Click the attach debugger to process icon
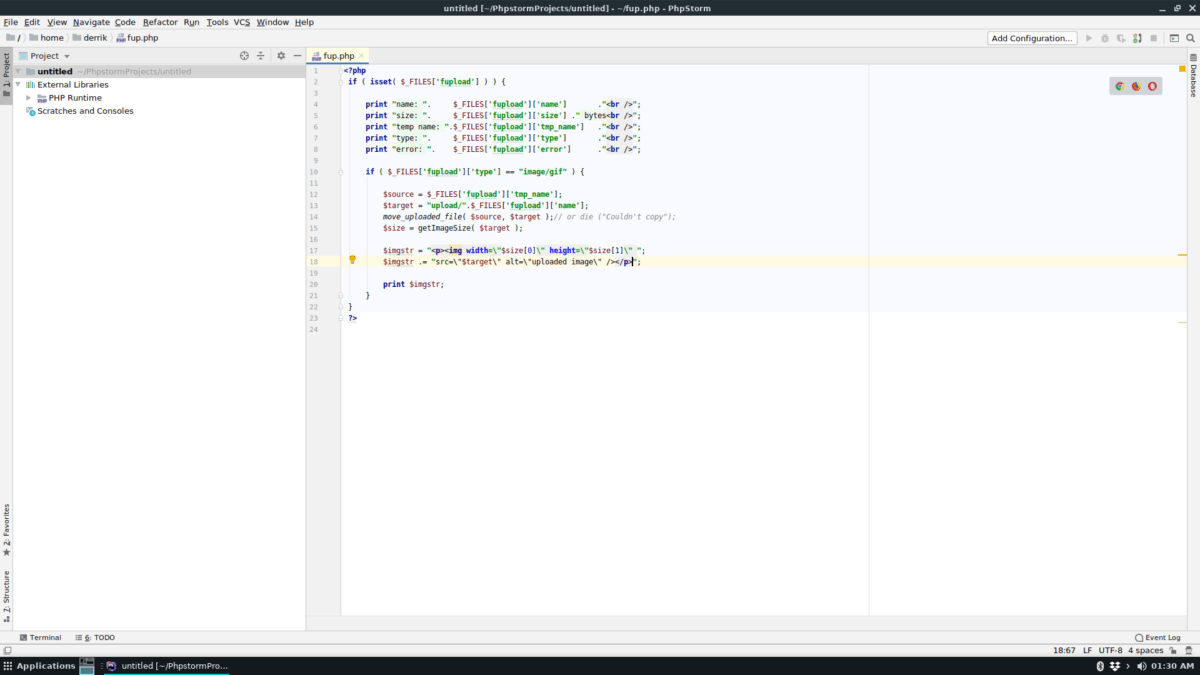The width and height of the screenshot is (1200, 675). 1137,40
